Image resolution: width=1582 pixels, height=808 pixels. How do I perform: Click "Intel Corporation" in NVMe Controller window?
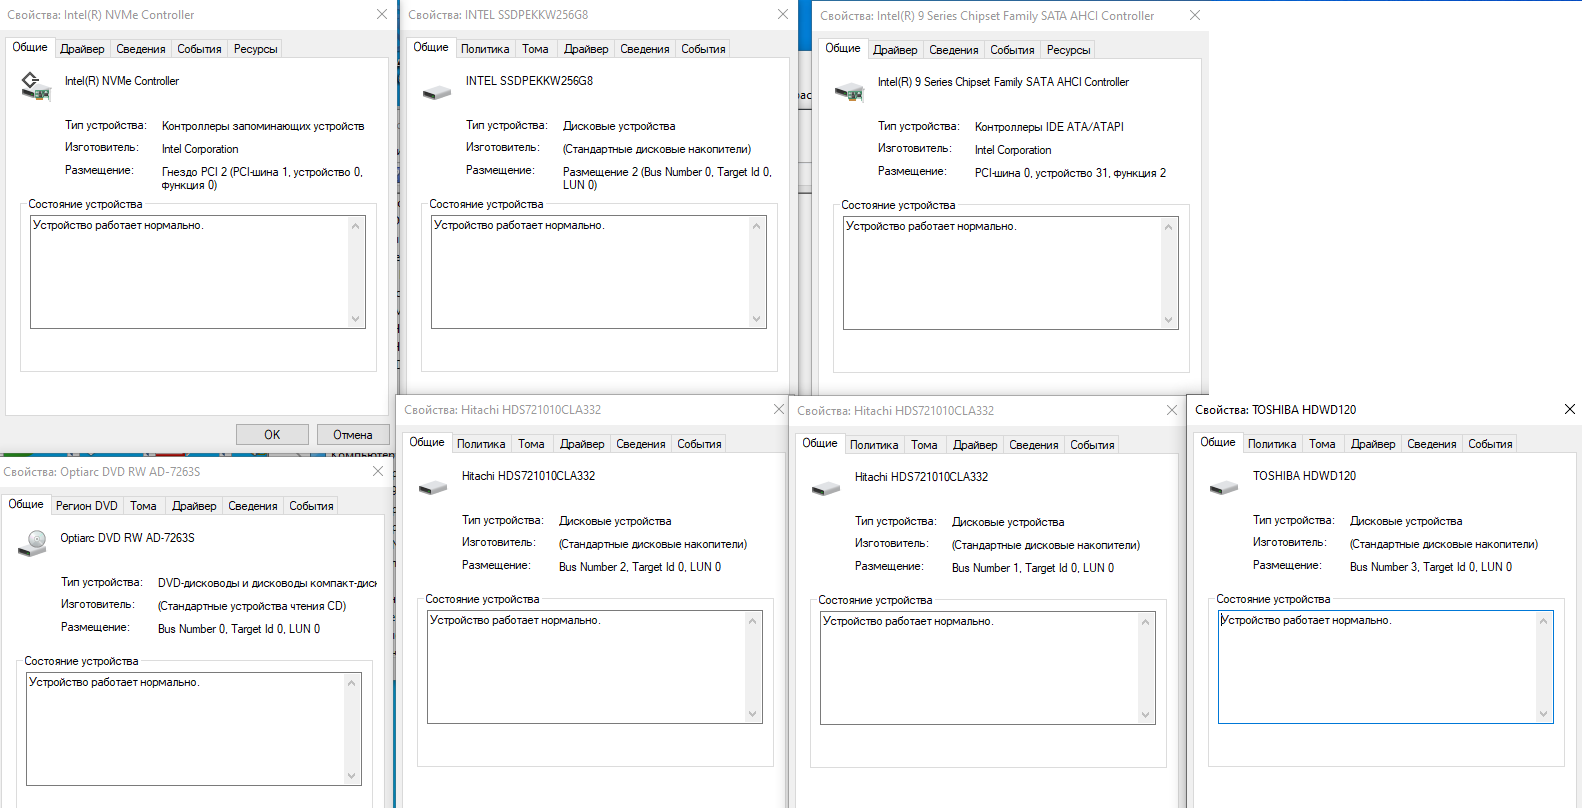click(x=200, y=149)
